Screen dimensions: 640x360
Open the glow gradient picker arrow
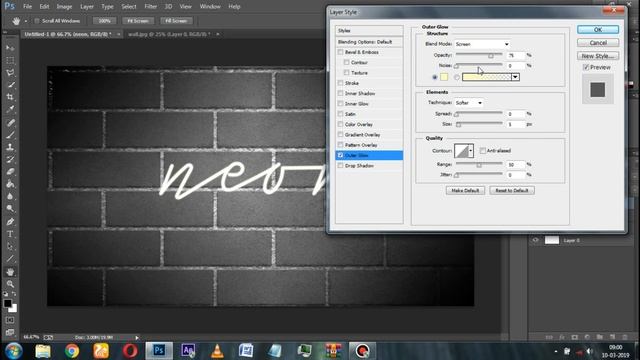(x=516, y=77)
